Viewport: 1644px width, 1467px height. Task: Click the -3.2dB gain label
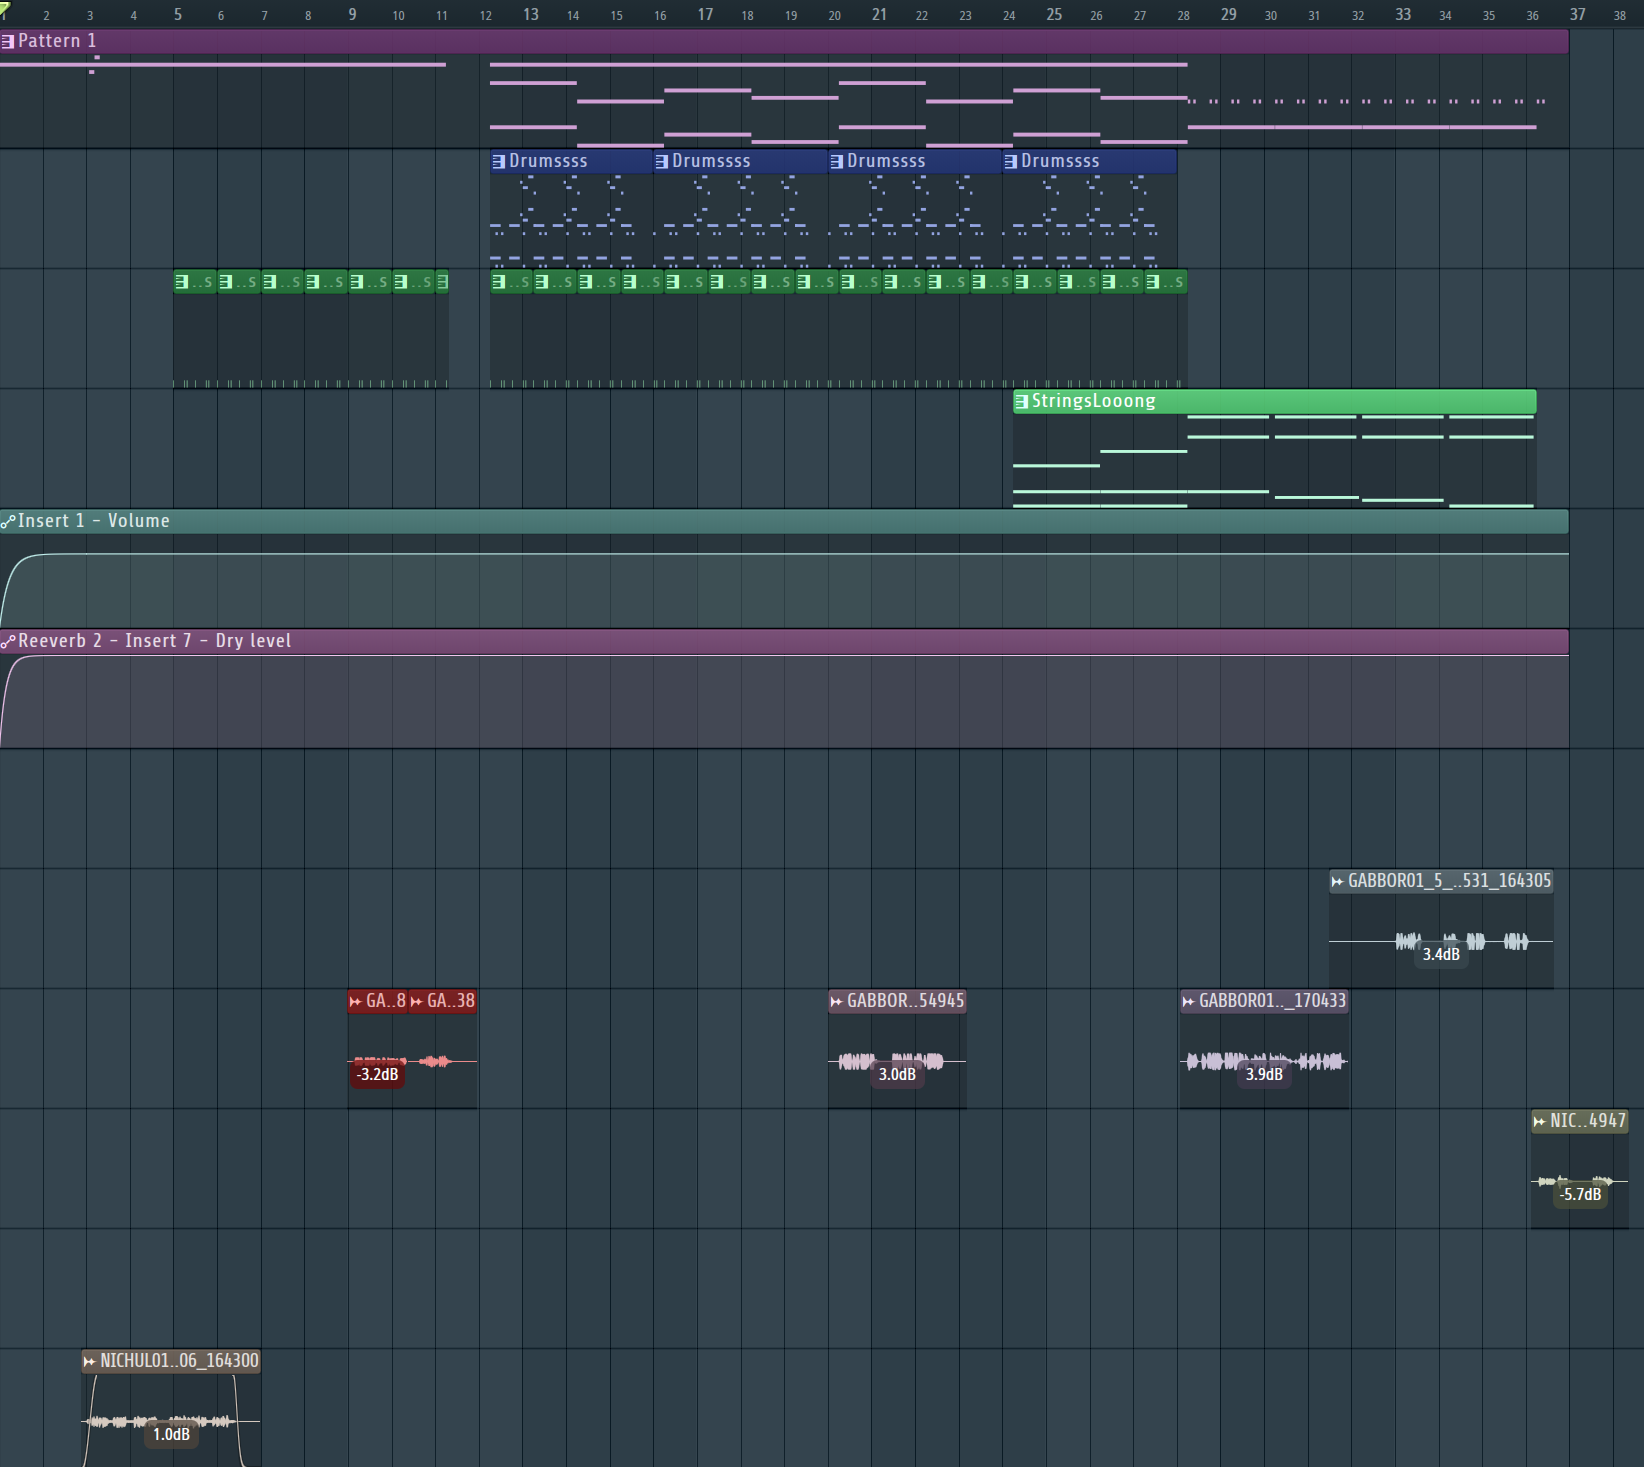[x=377, y=1074]
